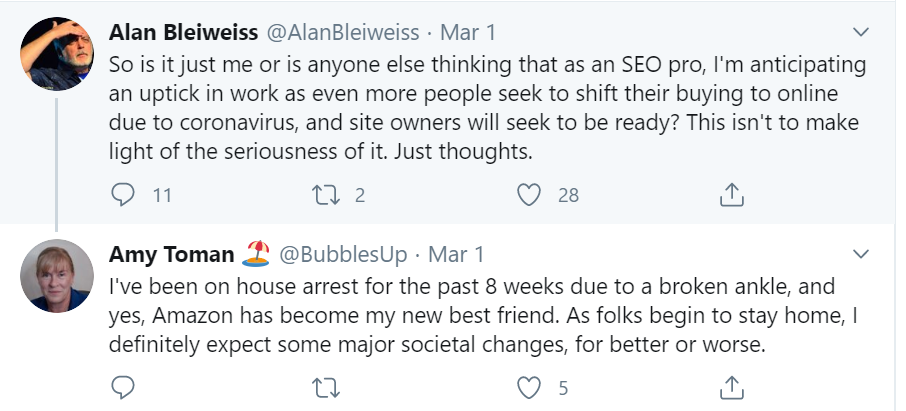
Task: Click the @BubblesUp handle
Action: (344, 253)
